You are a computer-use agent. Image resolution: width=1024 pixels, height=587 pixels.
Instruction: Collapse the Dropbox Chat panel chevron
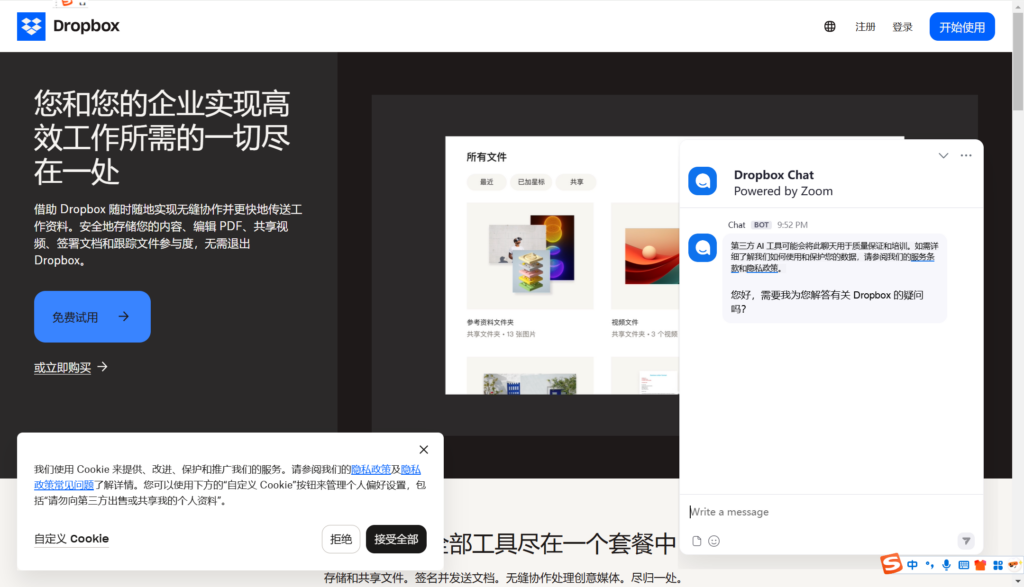(943, 155)
